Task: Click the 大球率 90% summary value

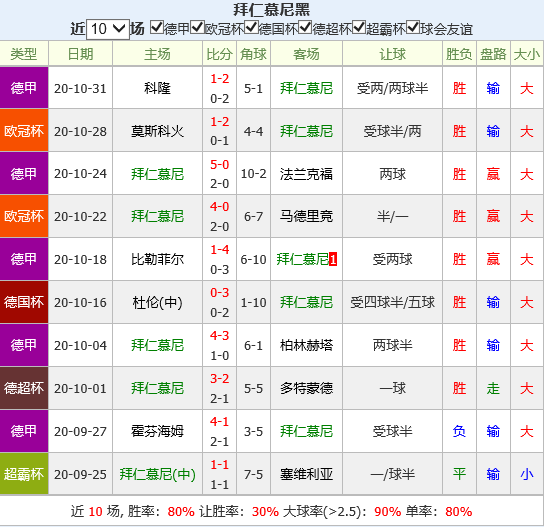Action: pos(388,512)
